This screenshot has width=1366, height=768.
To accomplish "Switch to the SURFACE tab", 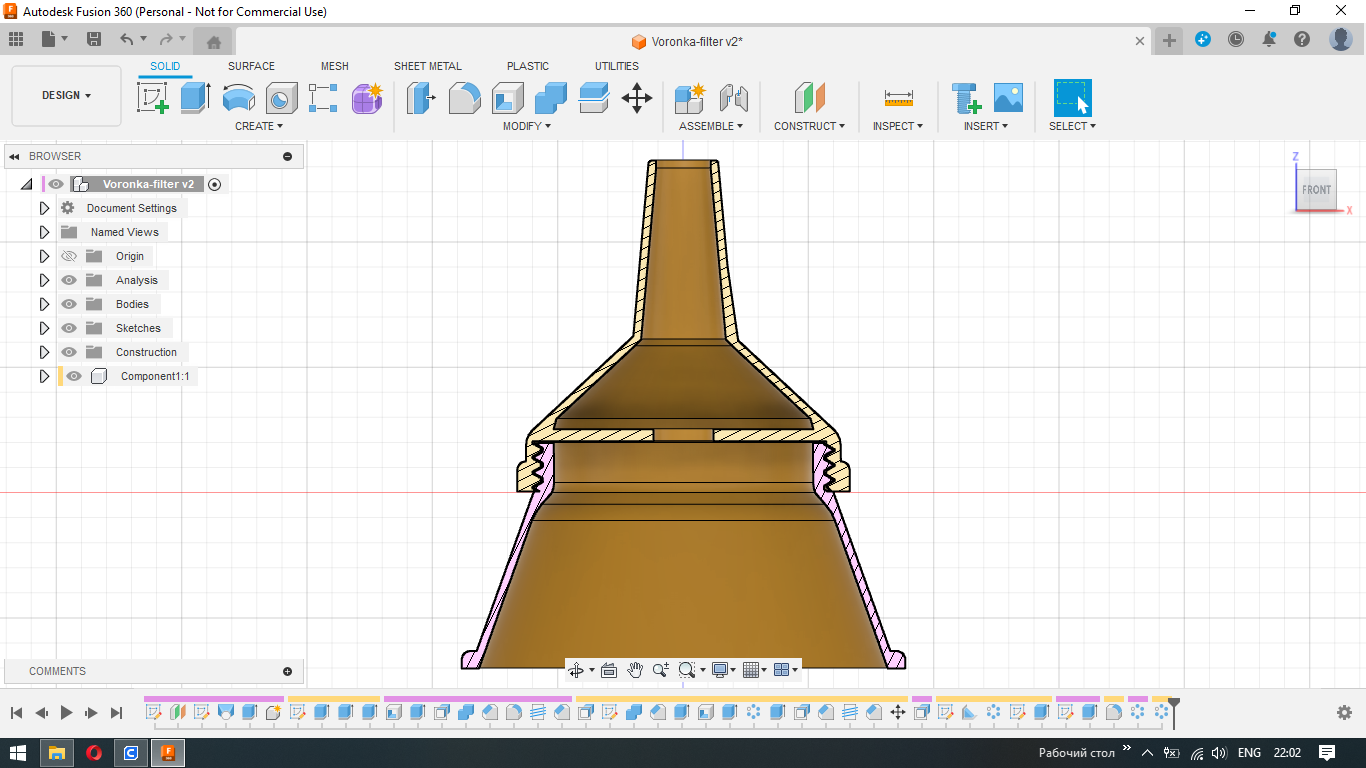I will tap(251, 66).
